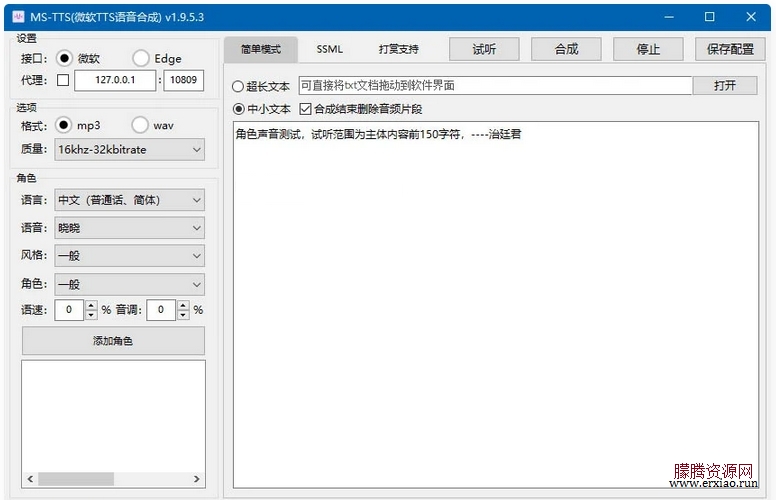This screenshot has width=776, height=500.
Task: Choose the mp3 format radio button
Action: (63, 125)
